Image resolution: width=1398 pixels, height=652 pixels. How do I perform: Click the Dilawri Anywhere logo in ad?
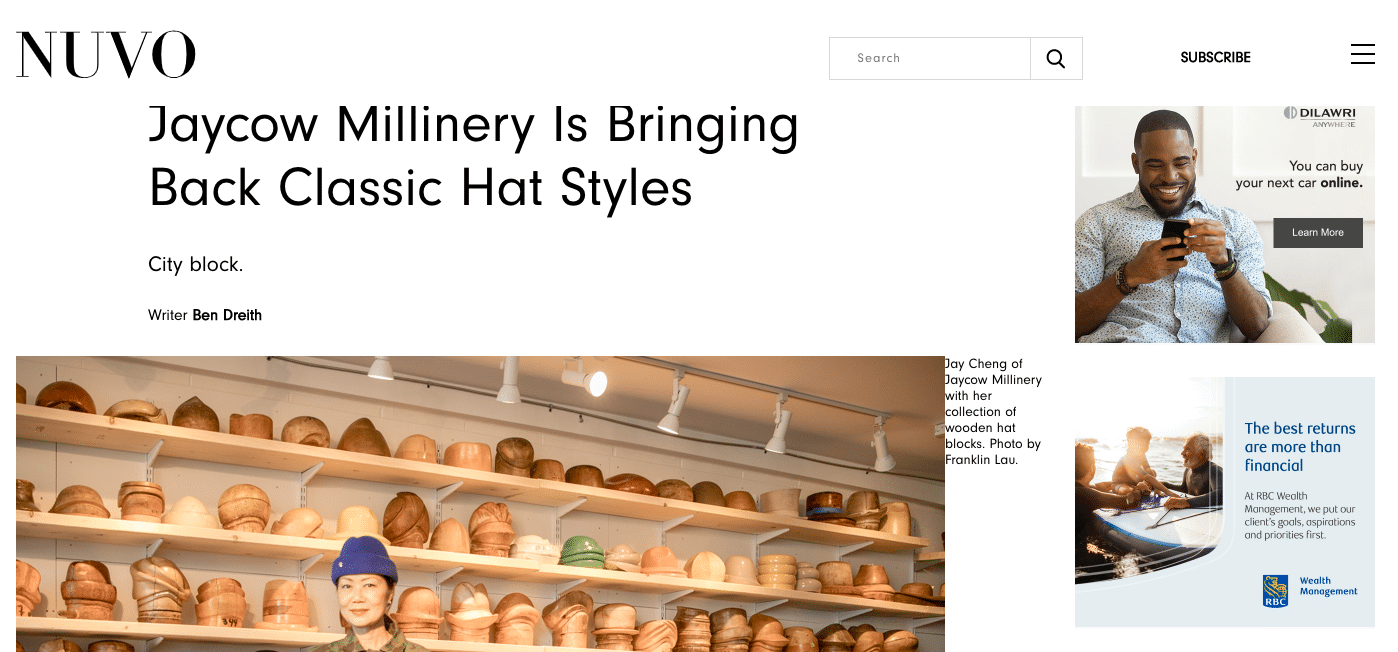[x=1321, y=117]
